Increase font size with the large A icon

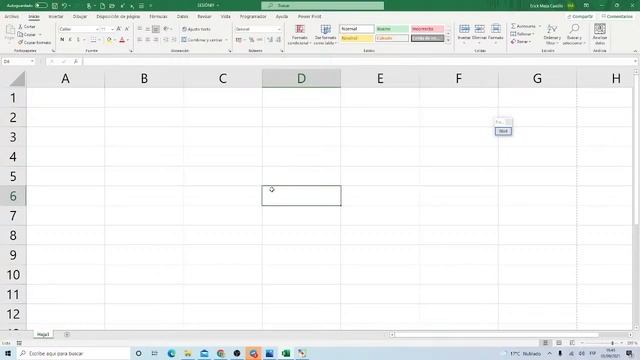click(119, 29)
